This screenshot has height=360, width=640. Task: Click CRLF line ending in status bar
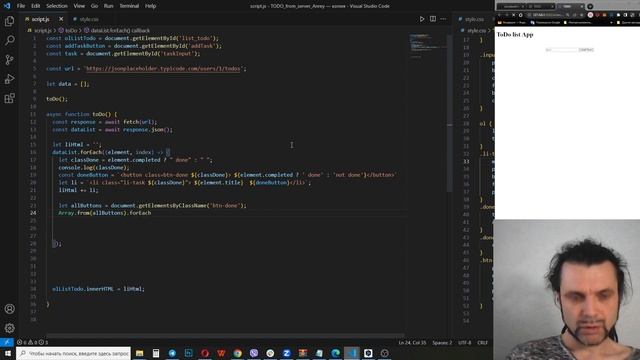click(x=482, y=343)
